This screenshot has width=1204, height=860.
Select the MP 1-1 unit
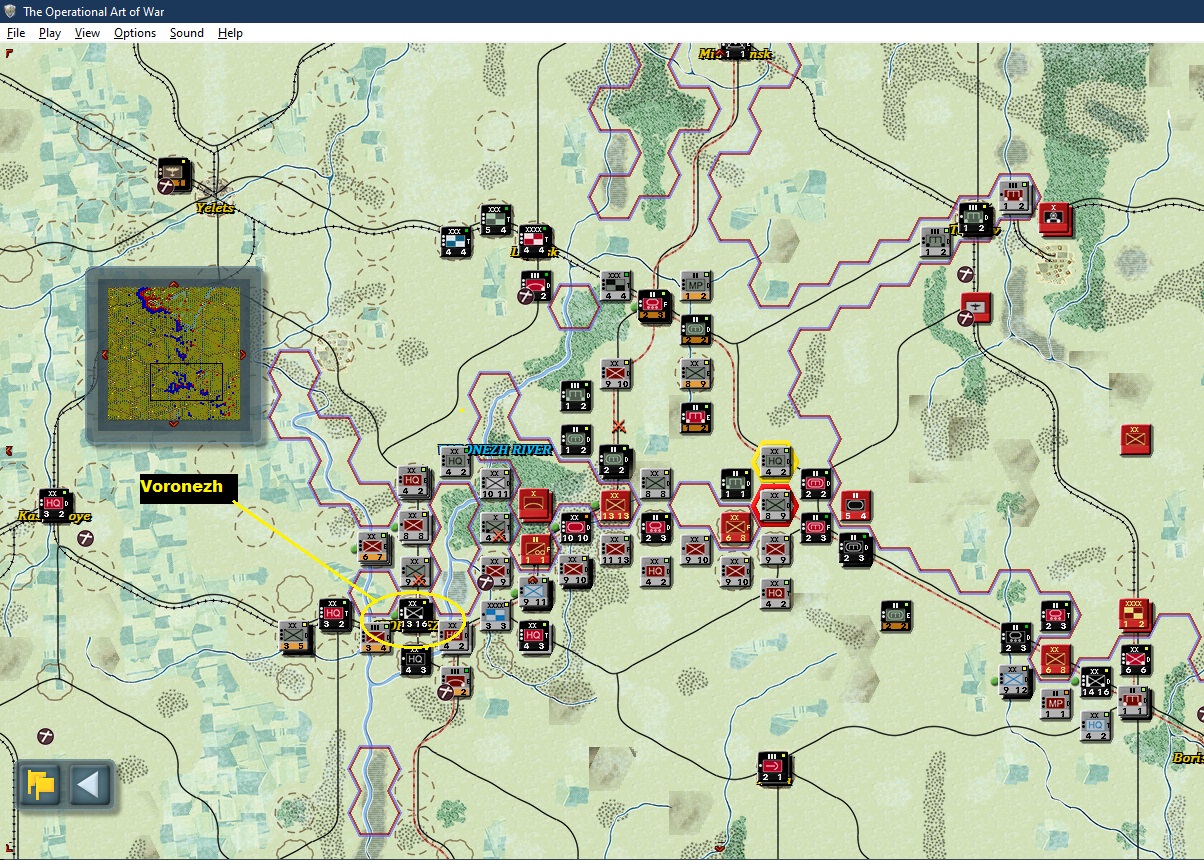[1054, 703]
